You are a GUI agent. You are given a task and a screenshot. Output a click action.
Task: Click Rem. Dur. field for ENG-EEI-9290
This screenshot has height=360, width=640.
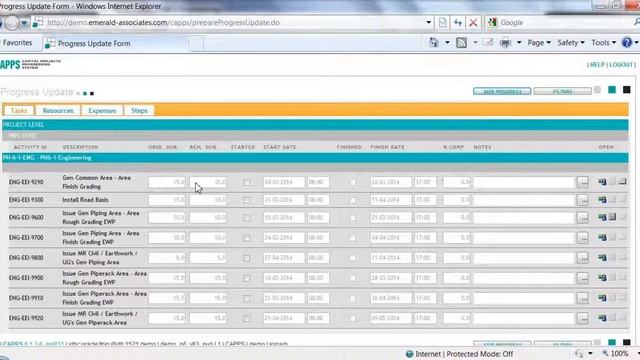pos(208,182)
